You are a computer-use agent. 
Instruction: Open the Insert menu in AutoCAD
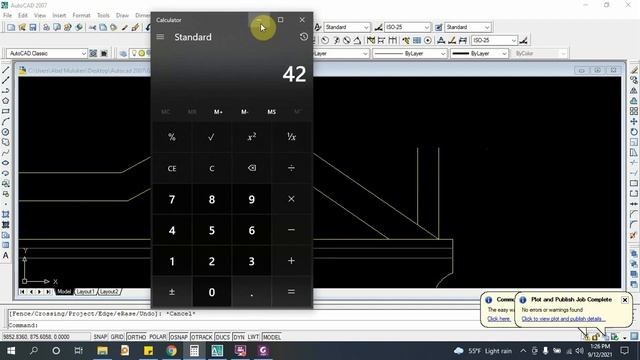(x=59, y=15)
